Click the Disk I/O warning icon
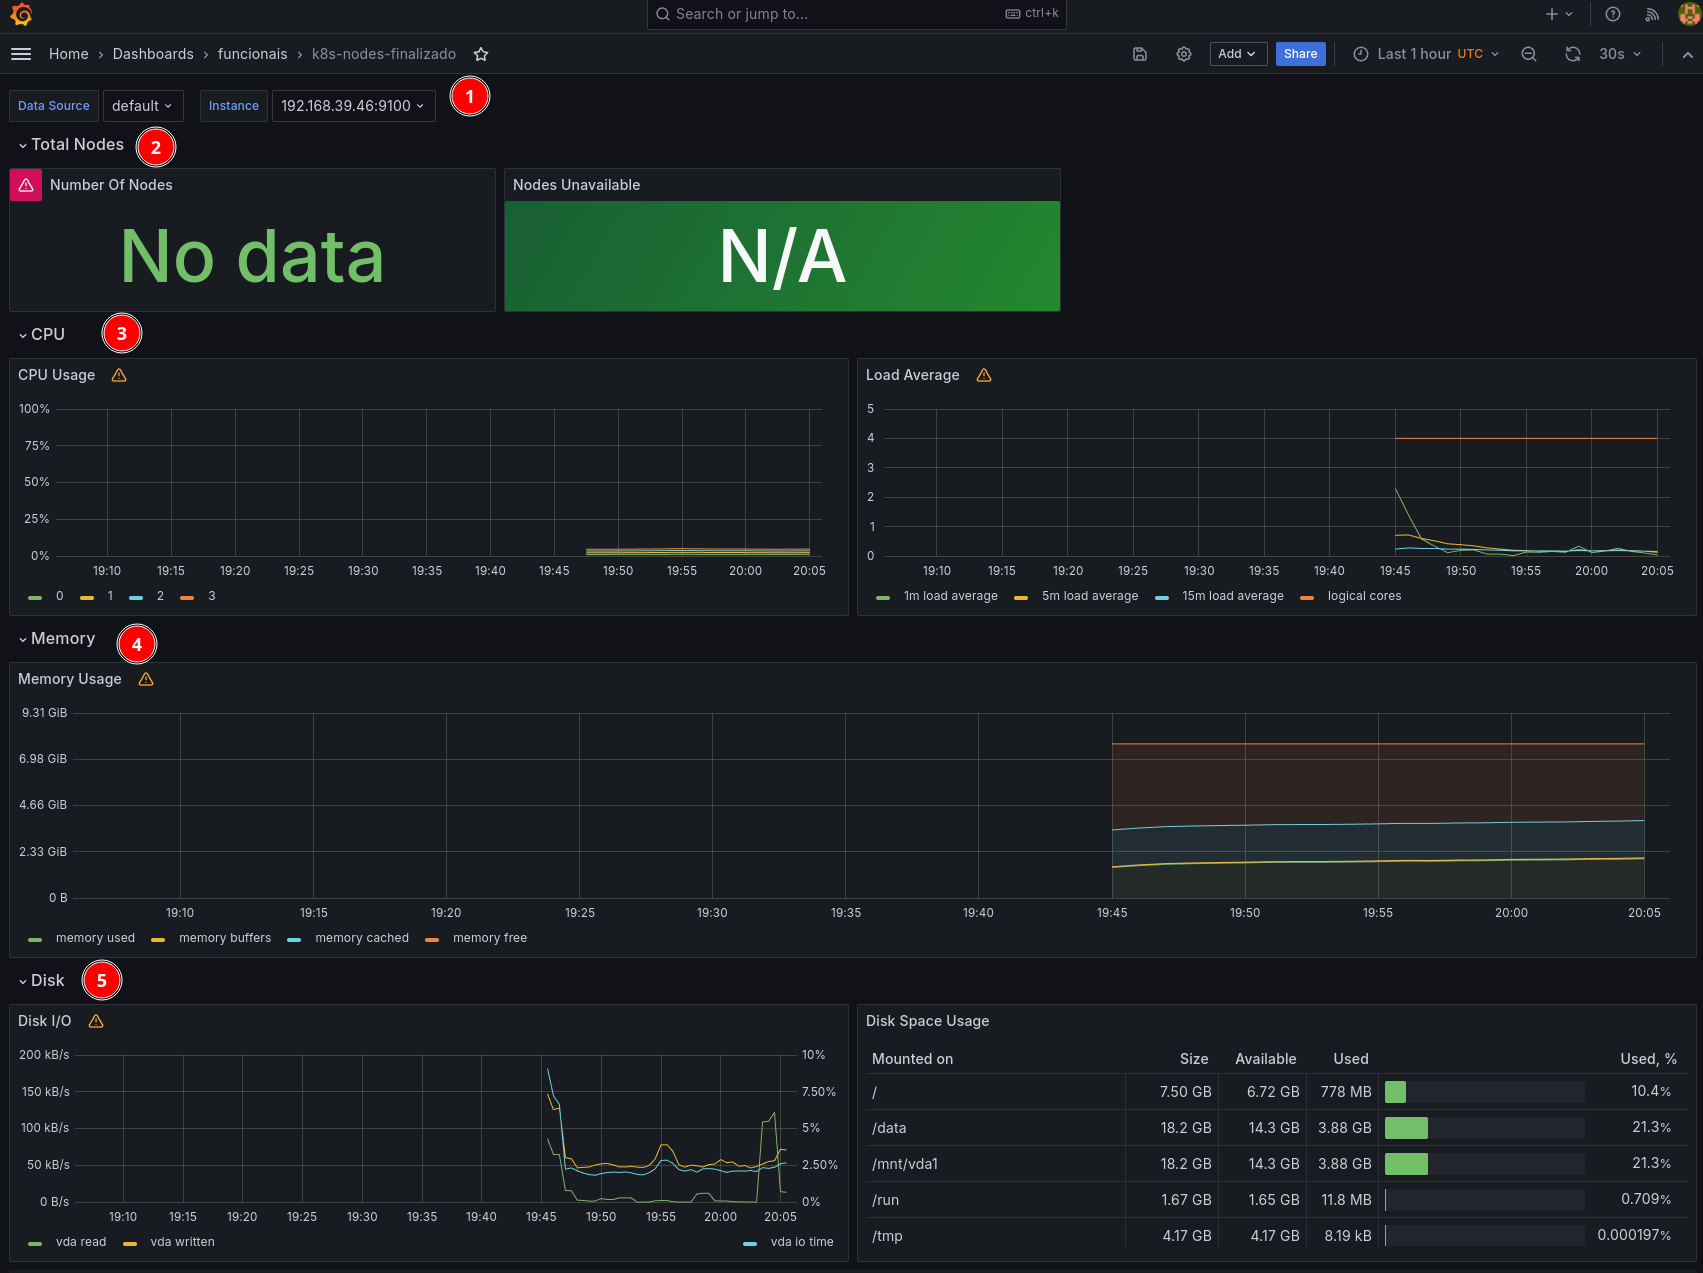 click(x=96, y=1021)
